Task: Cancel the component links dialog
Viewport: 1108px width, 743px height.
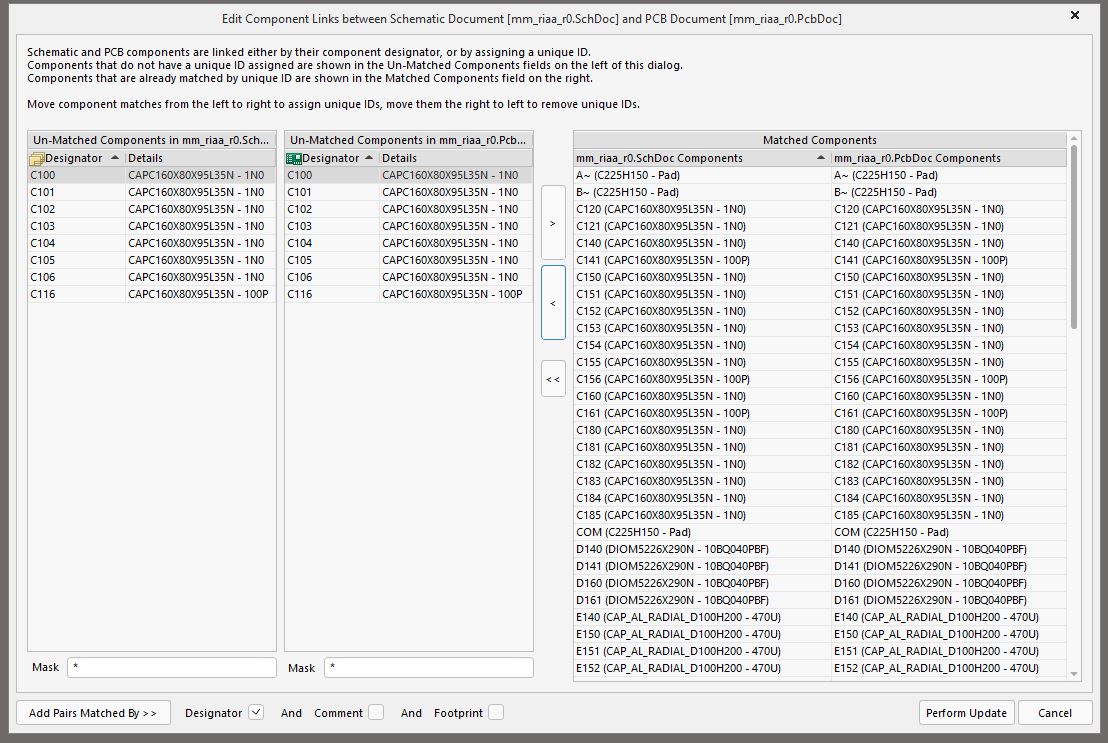Action: [x=1054, y=713]
